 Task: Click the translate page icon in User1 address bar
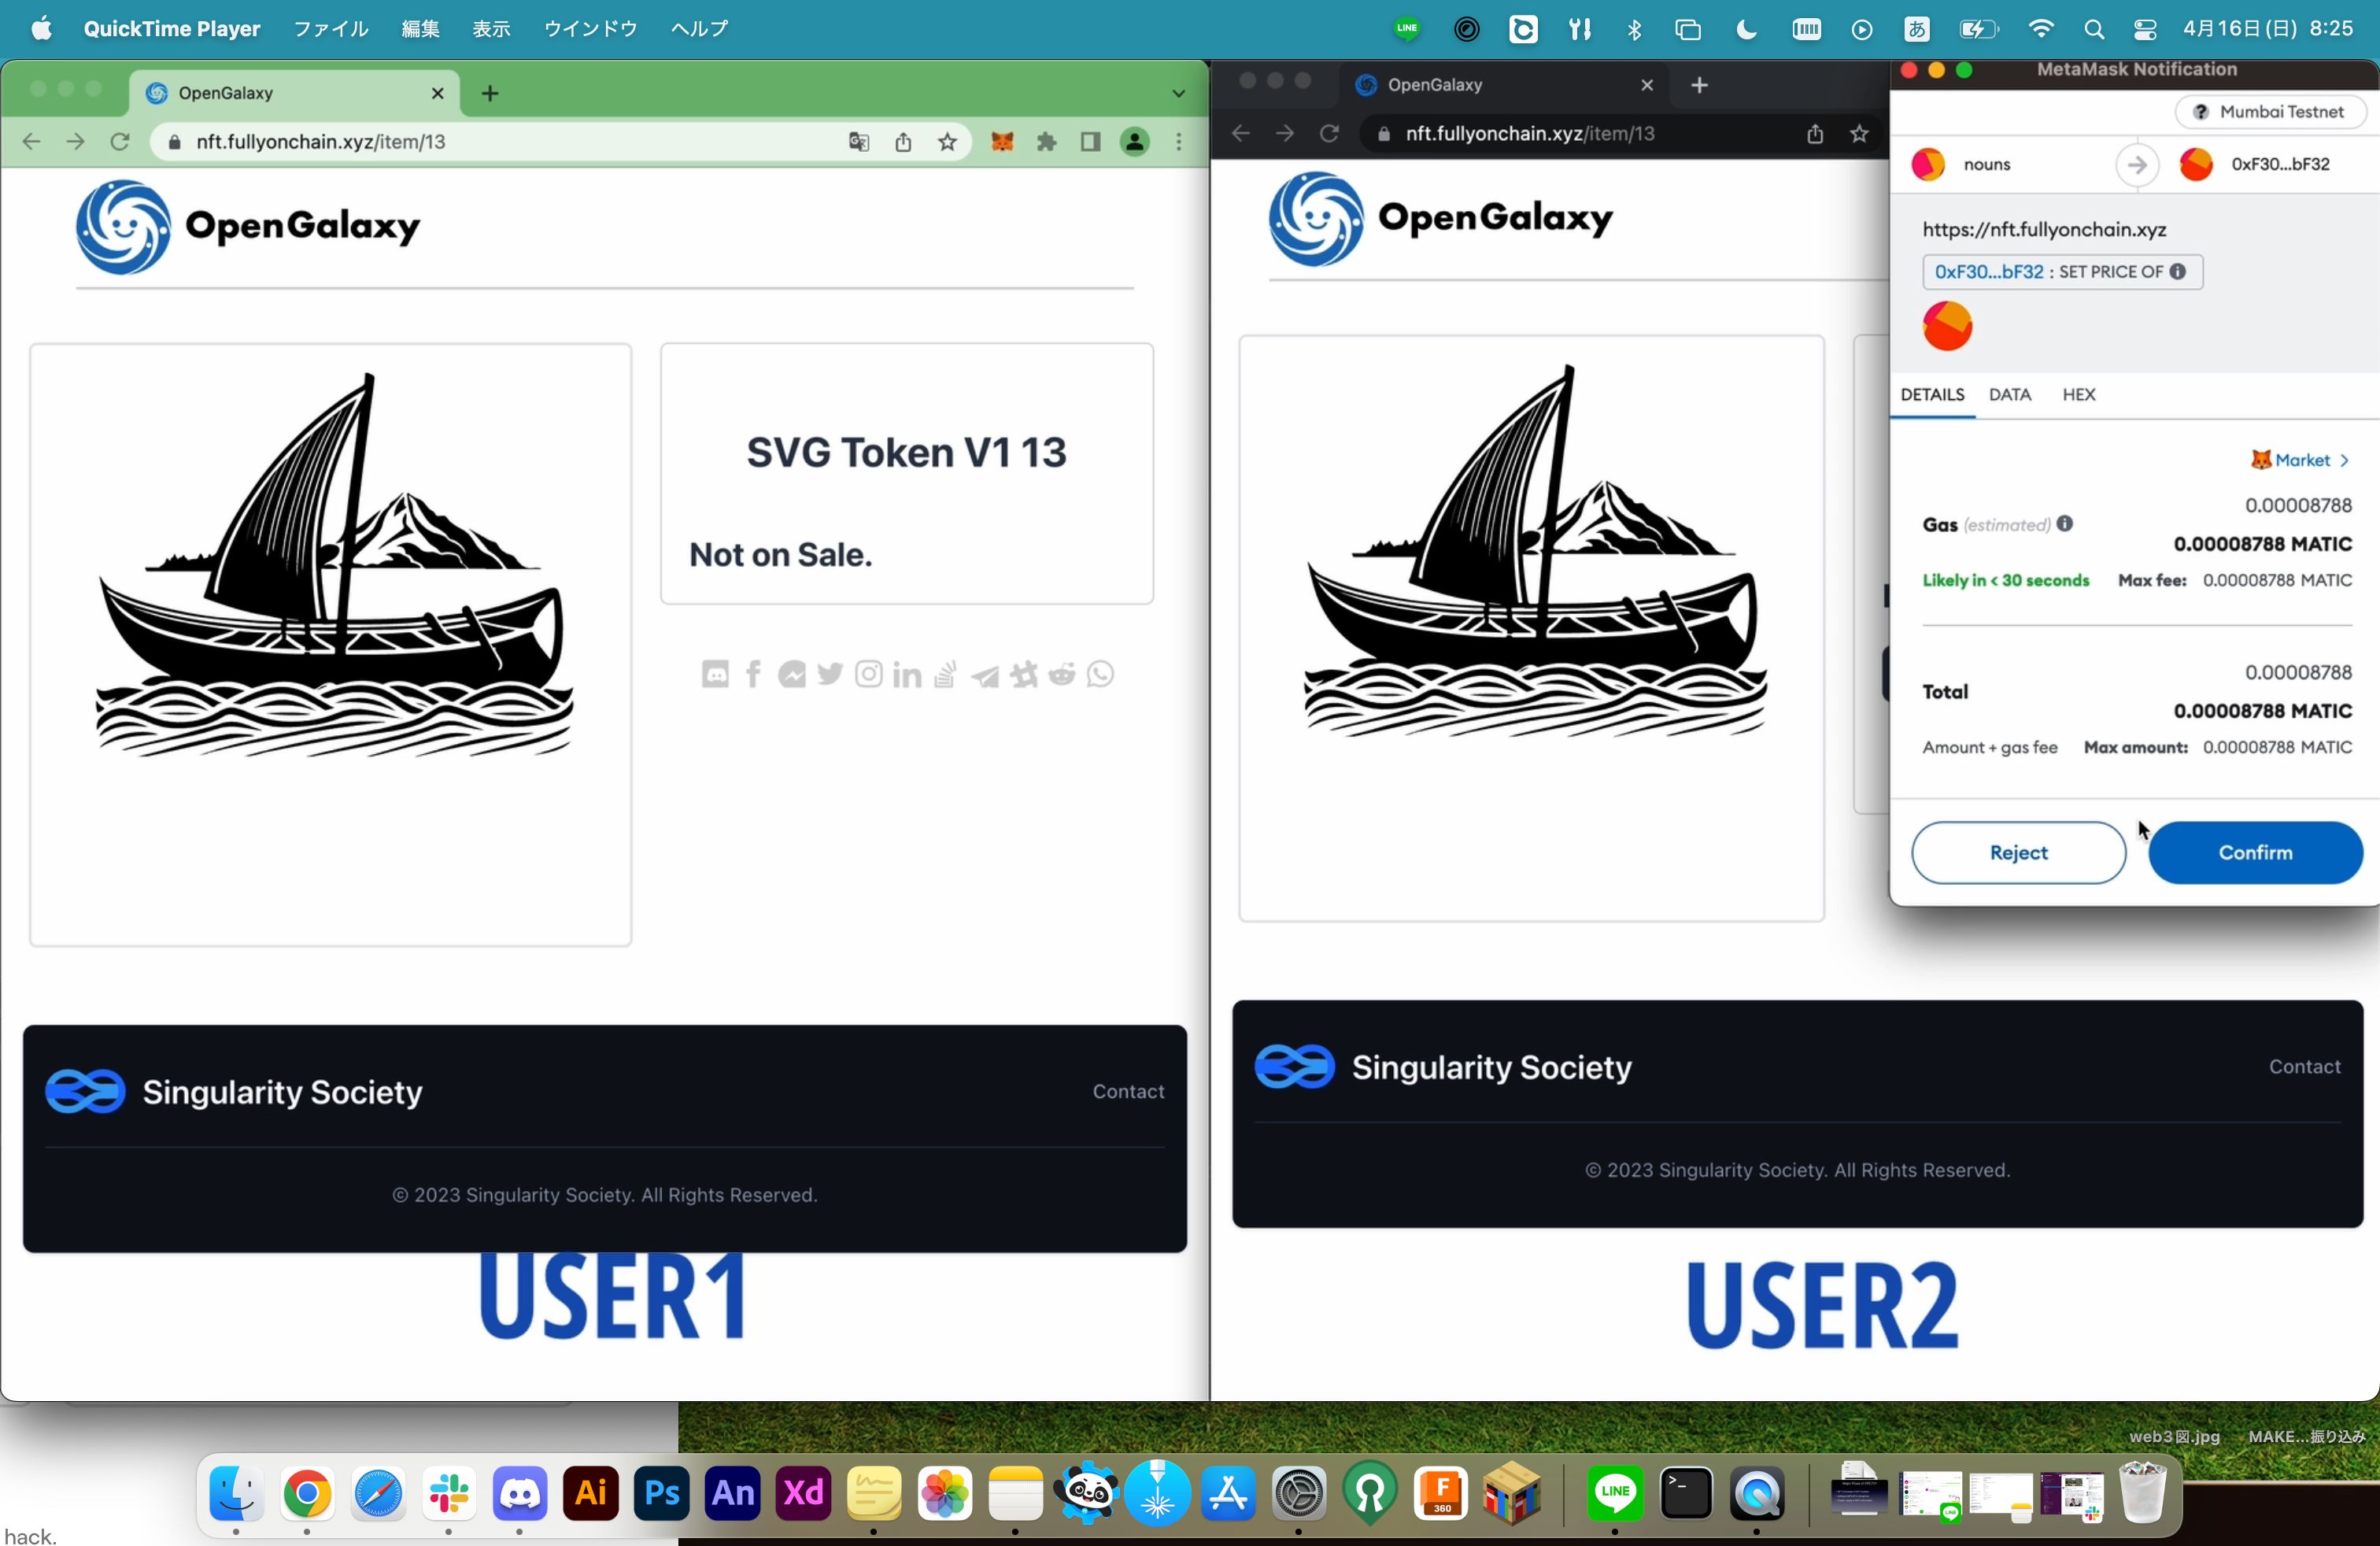tap(859, 142)
